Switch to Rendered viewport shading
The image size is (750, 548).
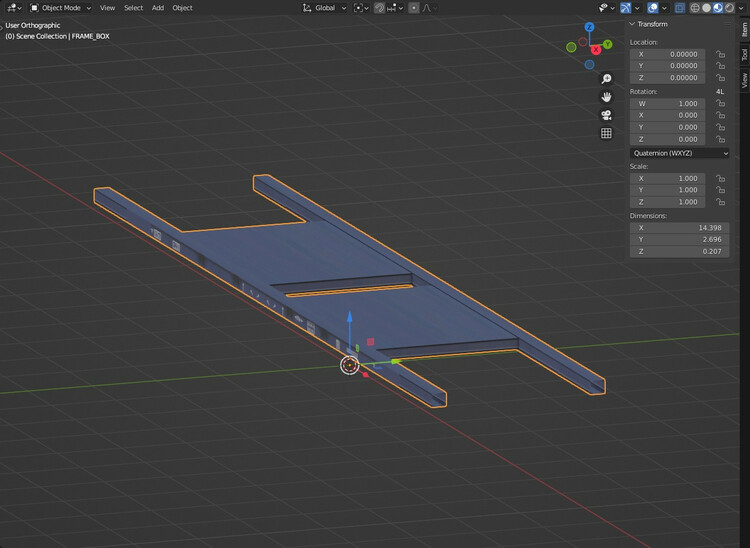click(x=729, y=8)
